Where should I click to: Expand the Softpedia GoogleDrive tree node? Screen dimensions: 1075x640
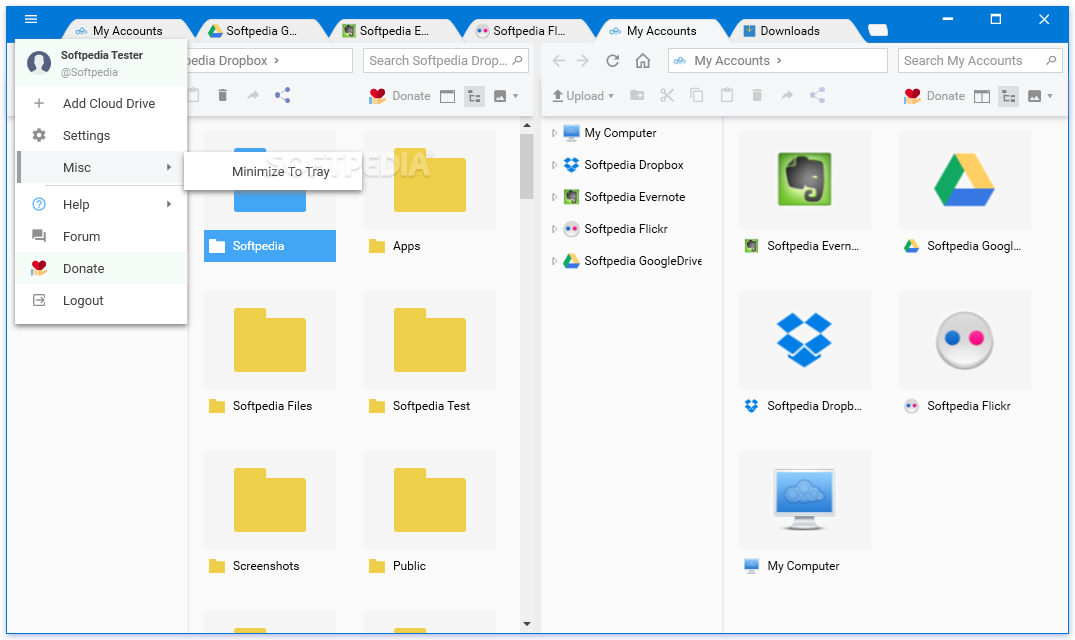[554, 261]
